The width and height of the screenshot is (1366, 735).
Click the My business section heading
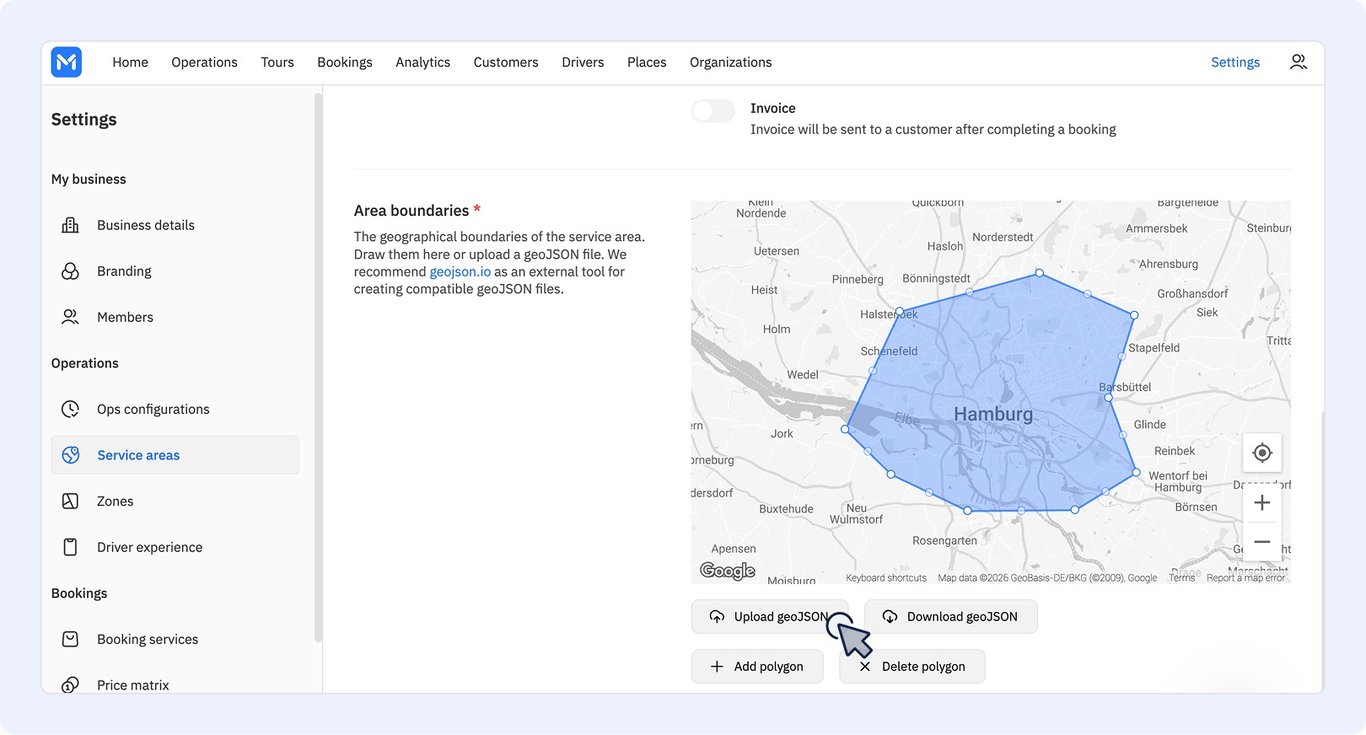pyautogui.click(x=89, y=179)
